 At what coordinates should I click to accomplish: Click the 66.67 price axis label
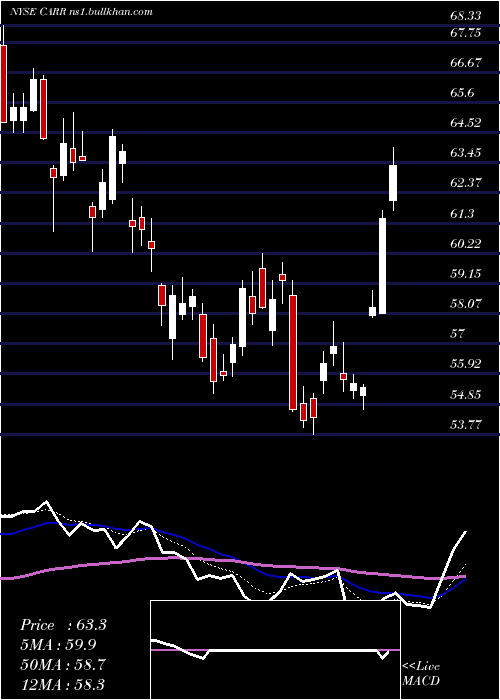(x=466, y=63)
